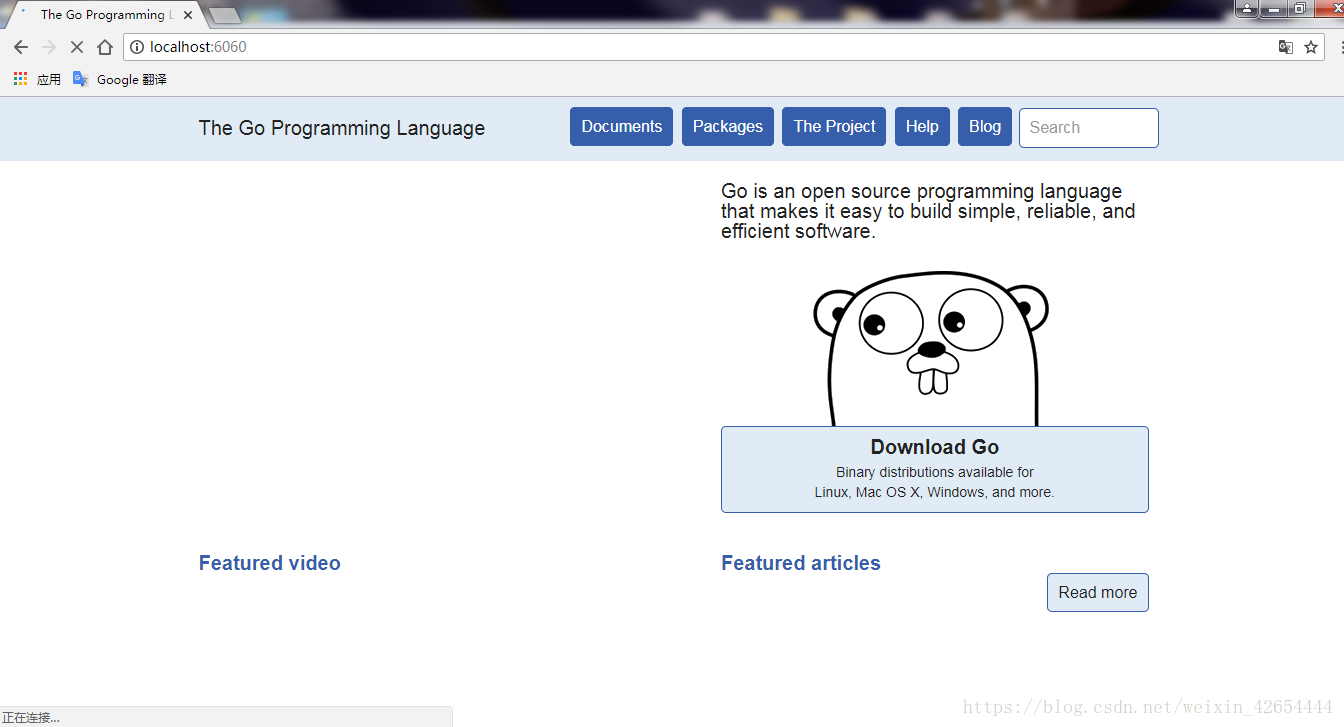This screenshot has height=727, width=1344.
Task: Click the forward navigation arrow
Action: [x=48, y=47]
